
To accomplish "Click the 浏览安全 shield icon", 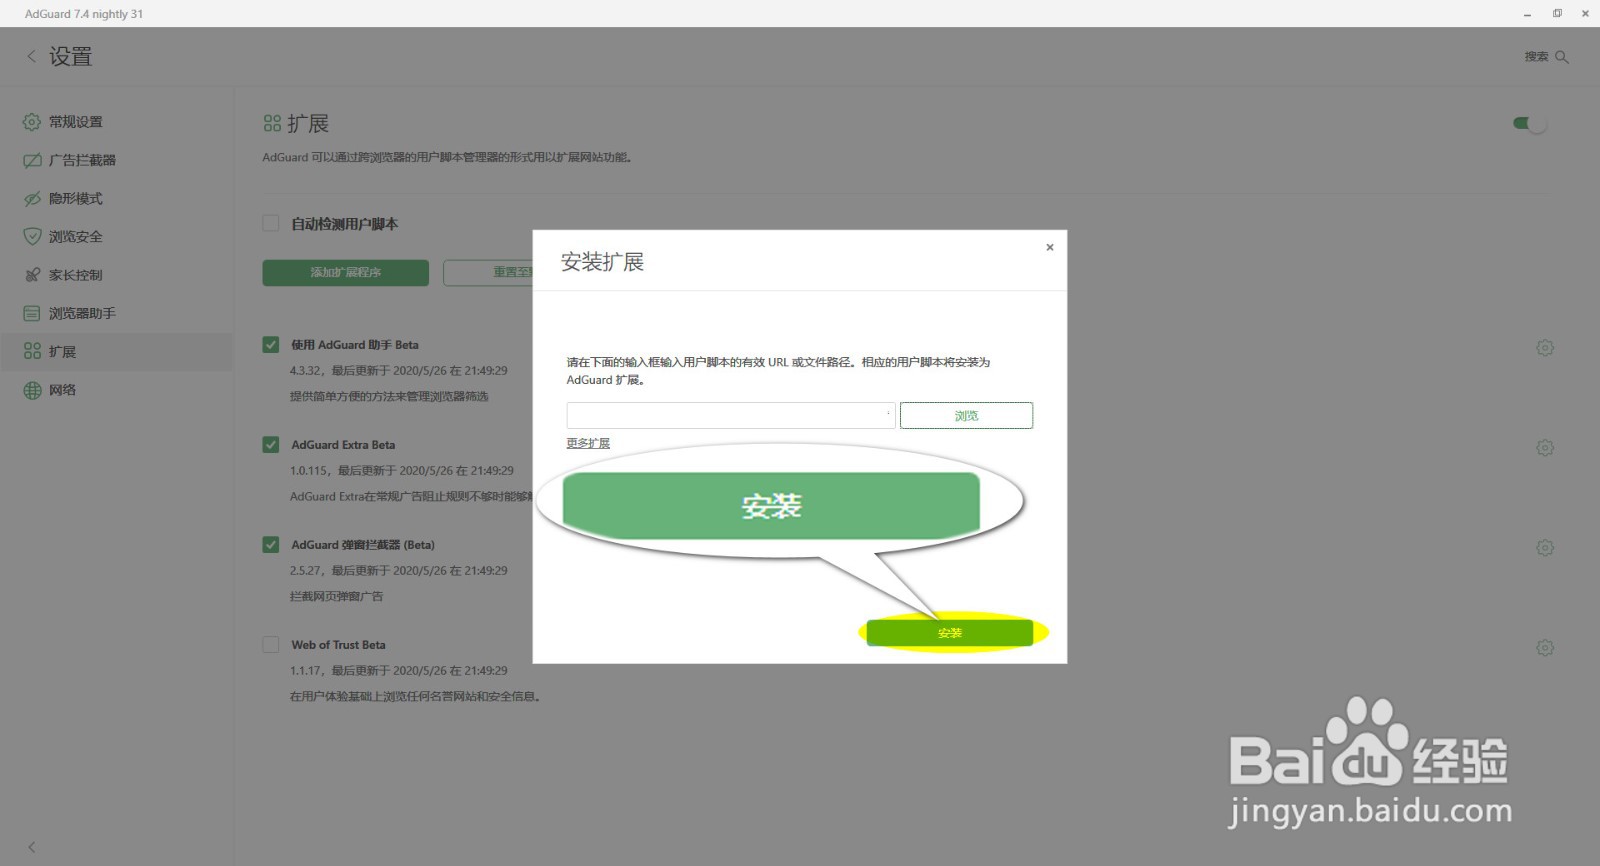I will click(x=32, y=237).
